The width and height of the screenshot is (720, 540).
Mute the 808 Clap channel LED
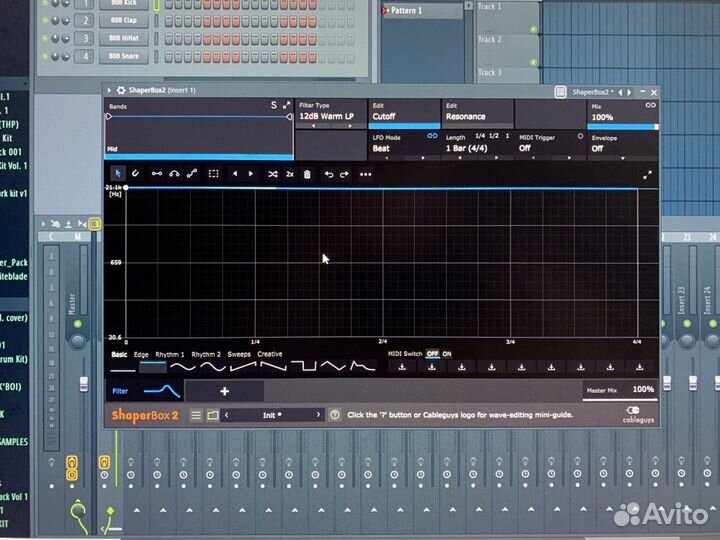coord(45,20)
